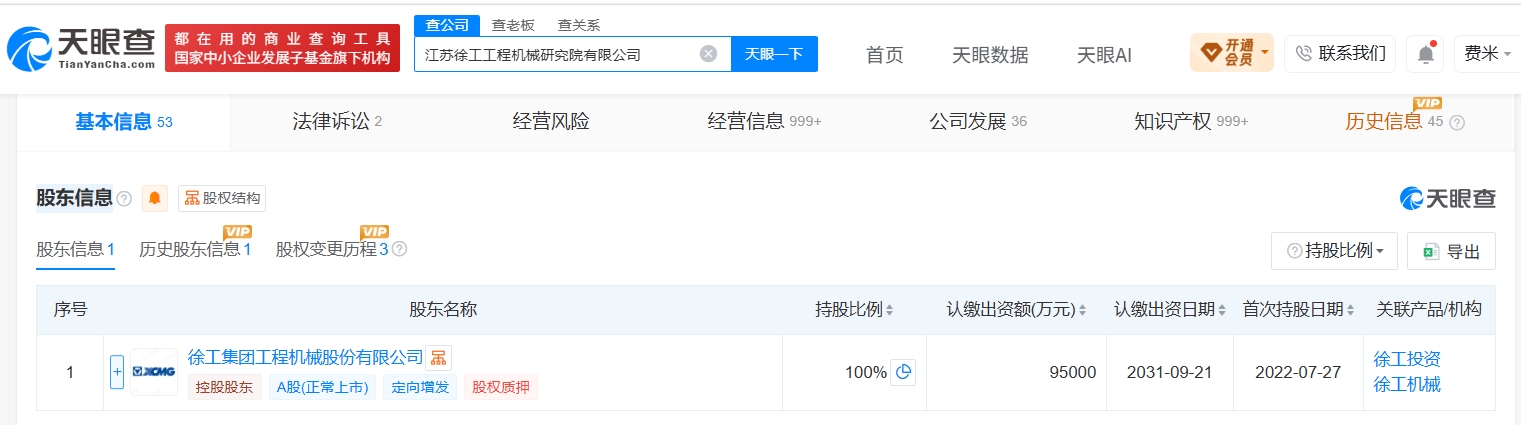This screenshot has height=425, width=1521.
Task: Enable the orange shareholder monitoring alert
Action: pyautogui.click(x=155, y=198)
